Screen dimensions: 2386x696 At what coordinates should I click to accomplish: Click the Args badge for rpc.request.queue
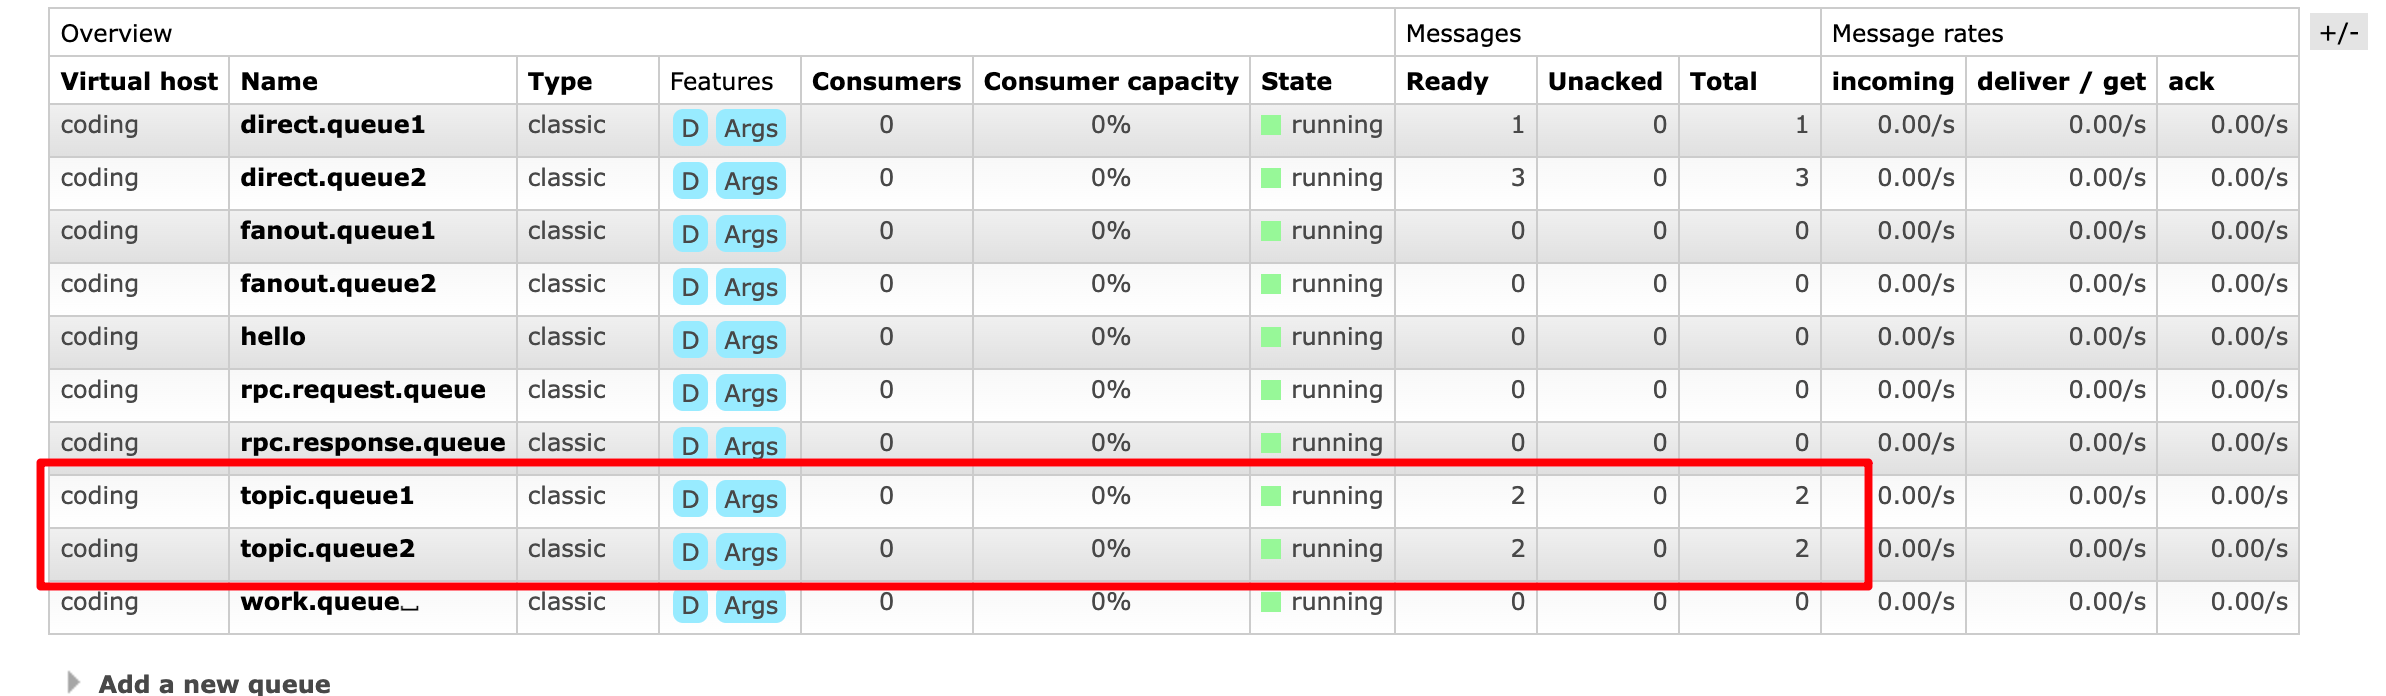(750, 393)
